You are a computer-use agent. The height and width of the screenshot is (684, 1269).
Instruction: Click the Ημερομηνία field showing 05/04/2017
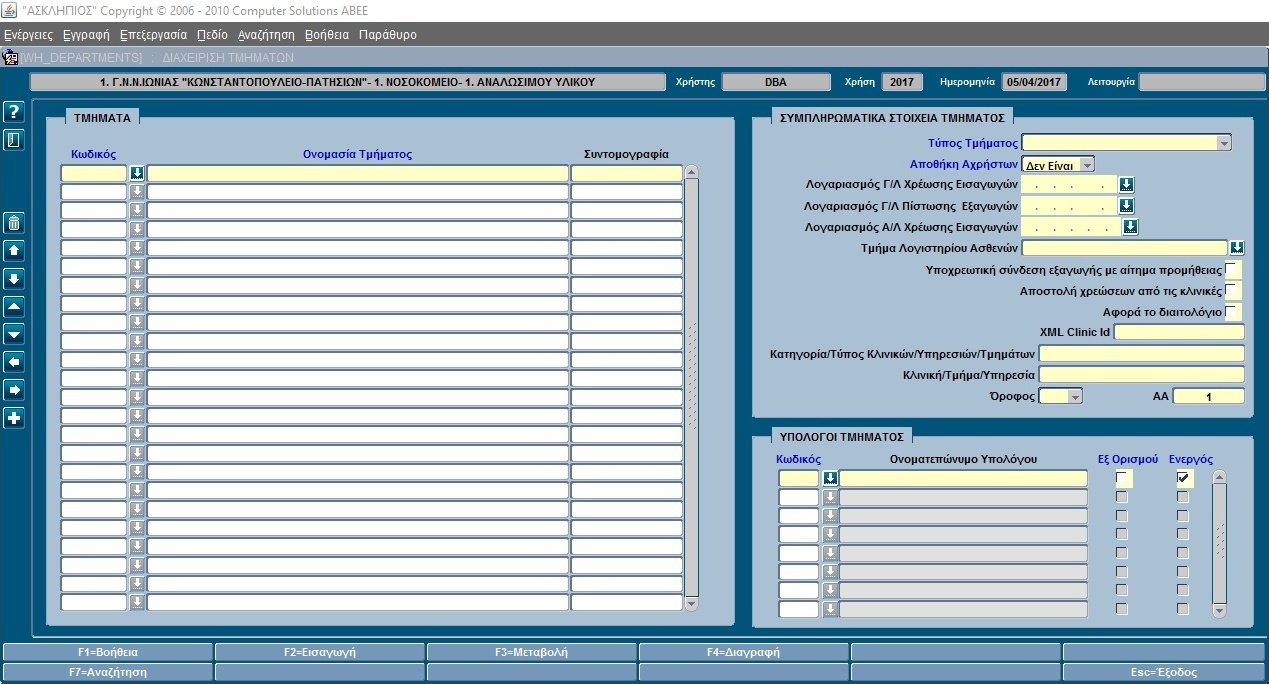[1035, 82]
